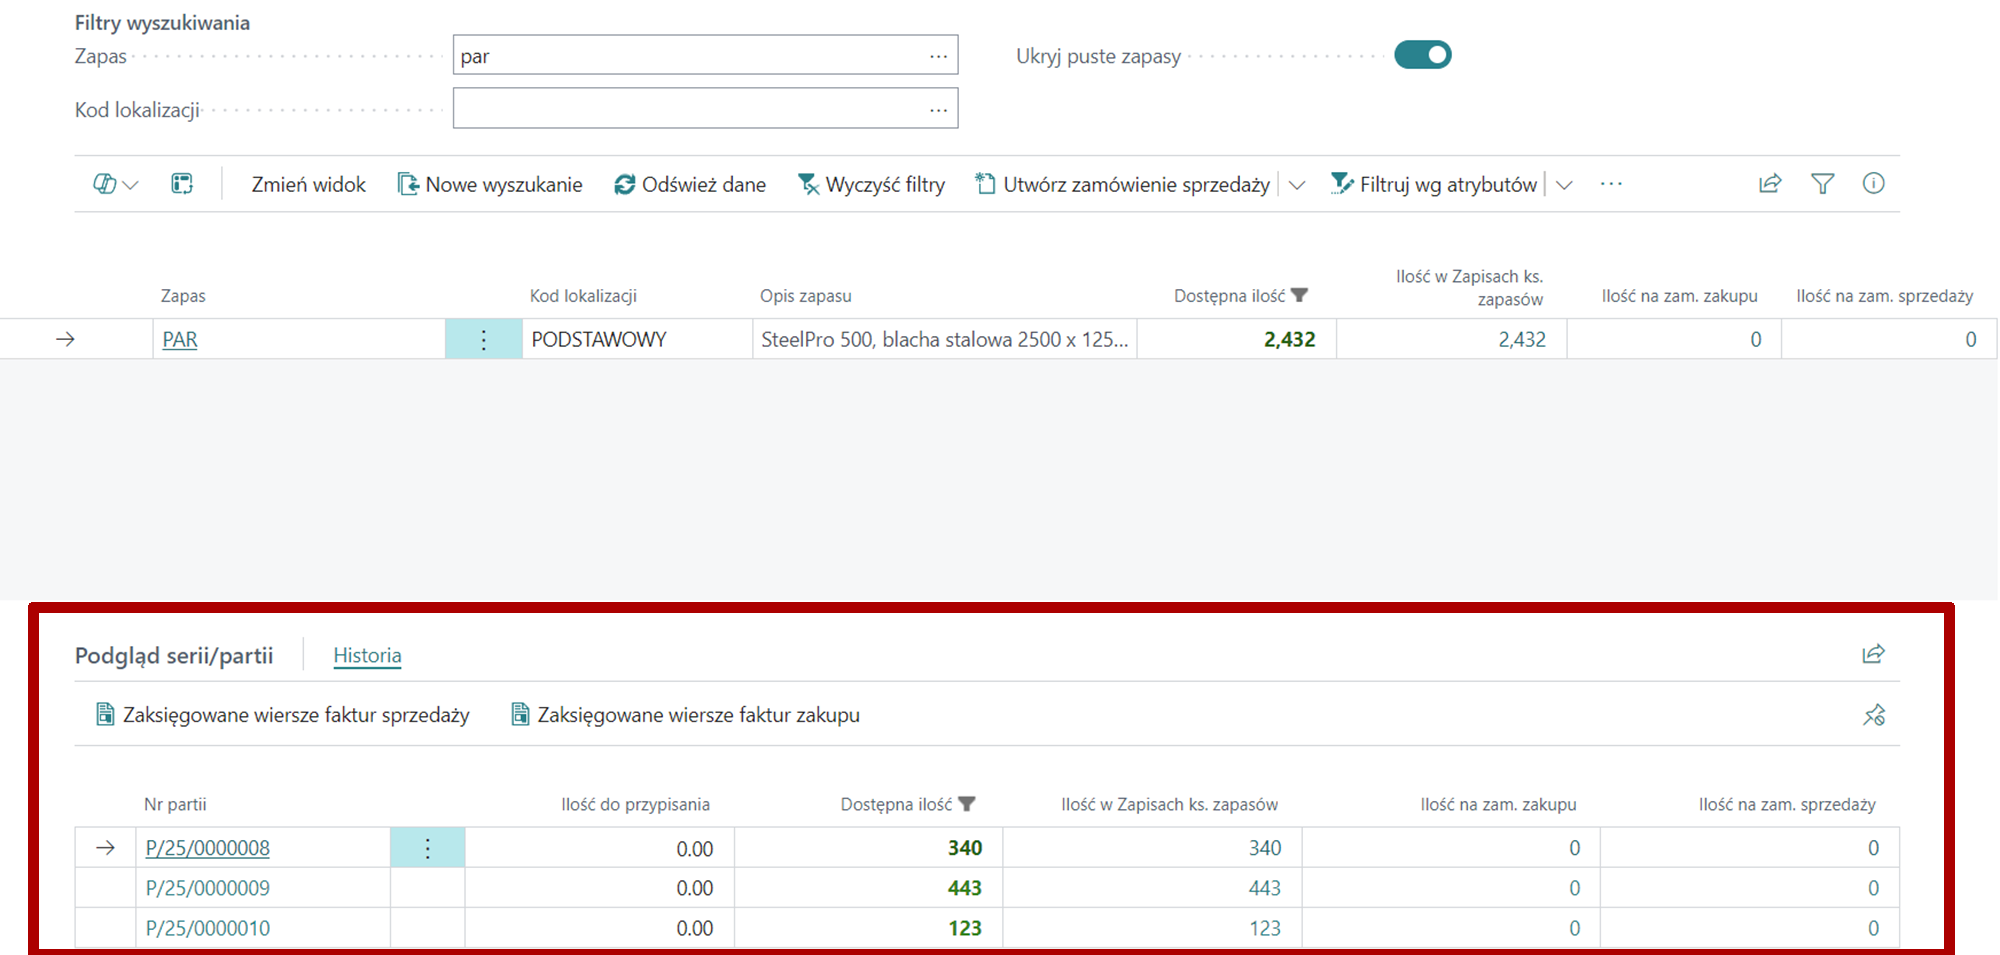Select the SteelPro 500 description cell
2000x955 pixels.
[945, 340]
